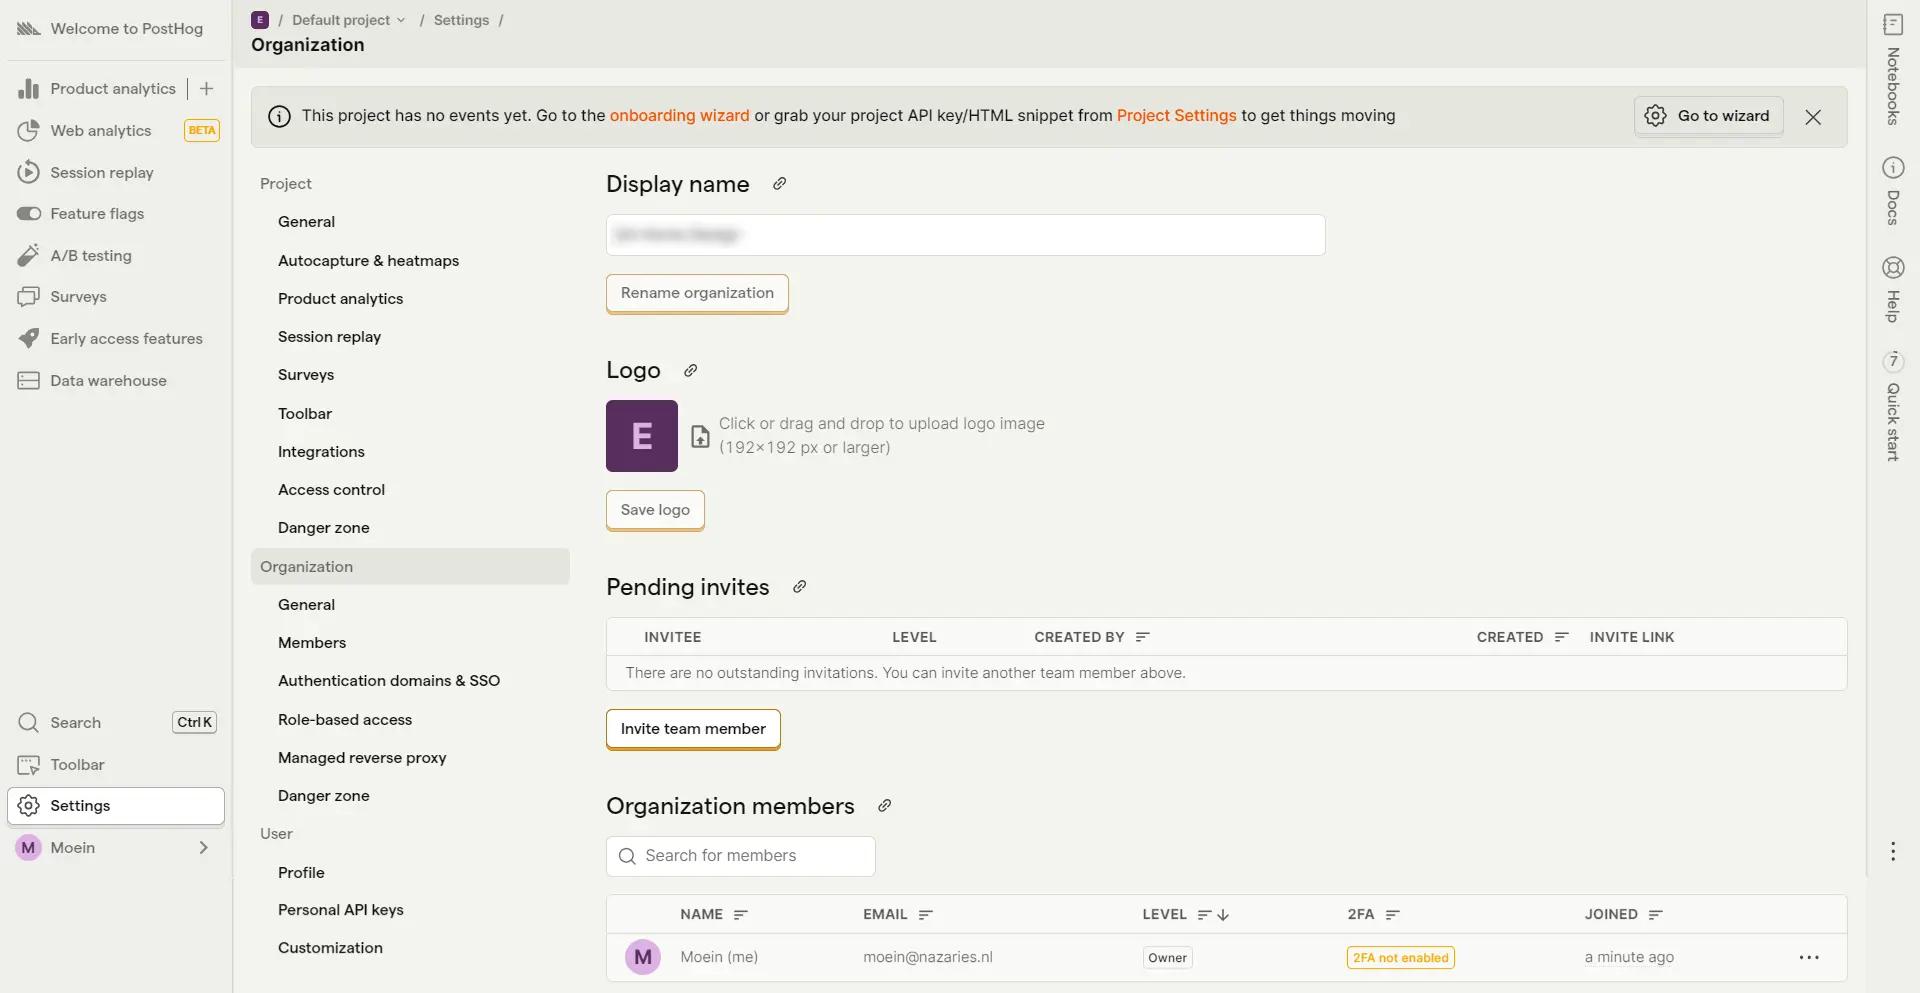1920x993 pixels.
Task: Open the side panel more options menu
Action: (x=1893, y=851)
